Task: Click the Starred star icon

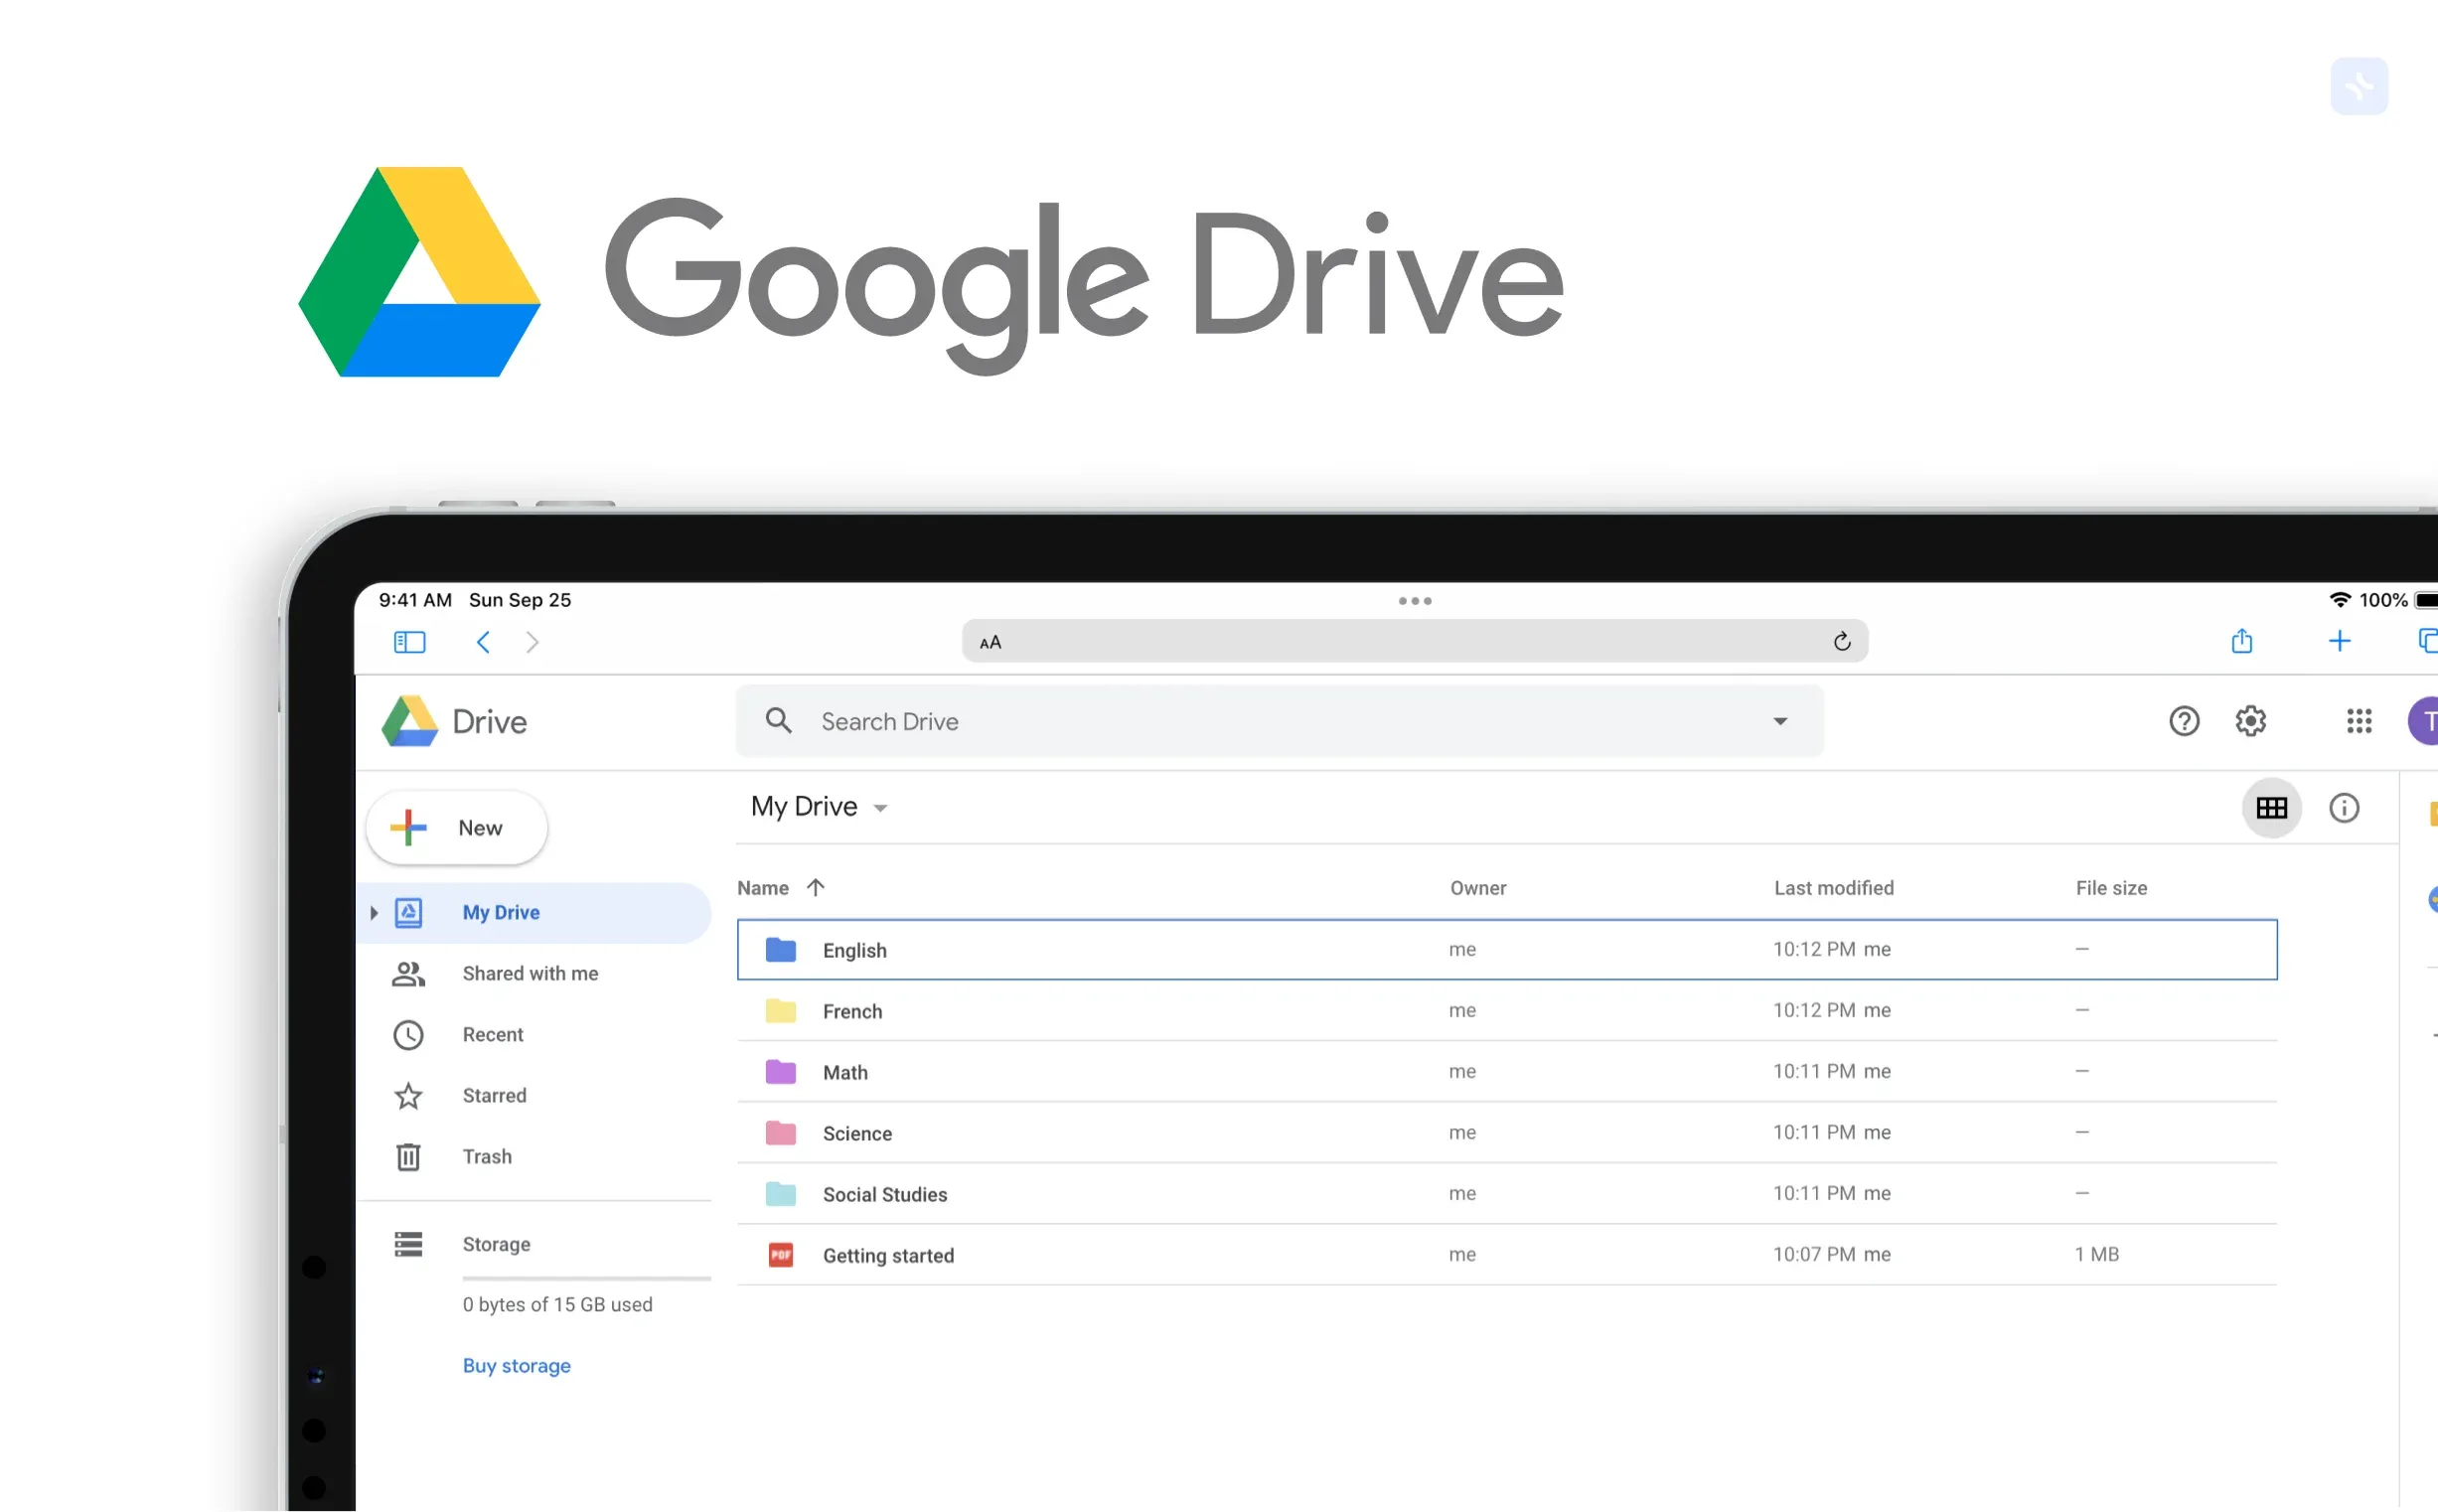Action: pos(408,1095)
